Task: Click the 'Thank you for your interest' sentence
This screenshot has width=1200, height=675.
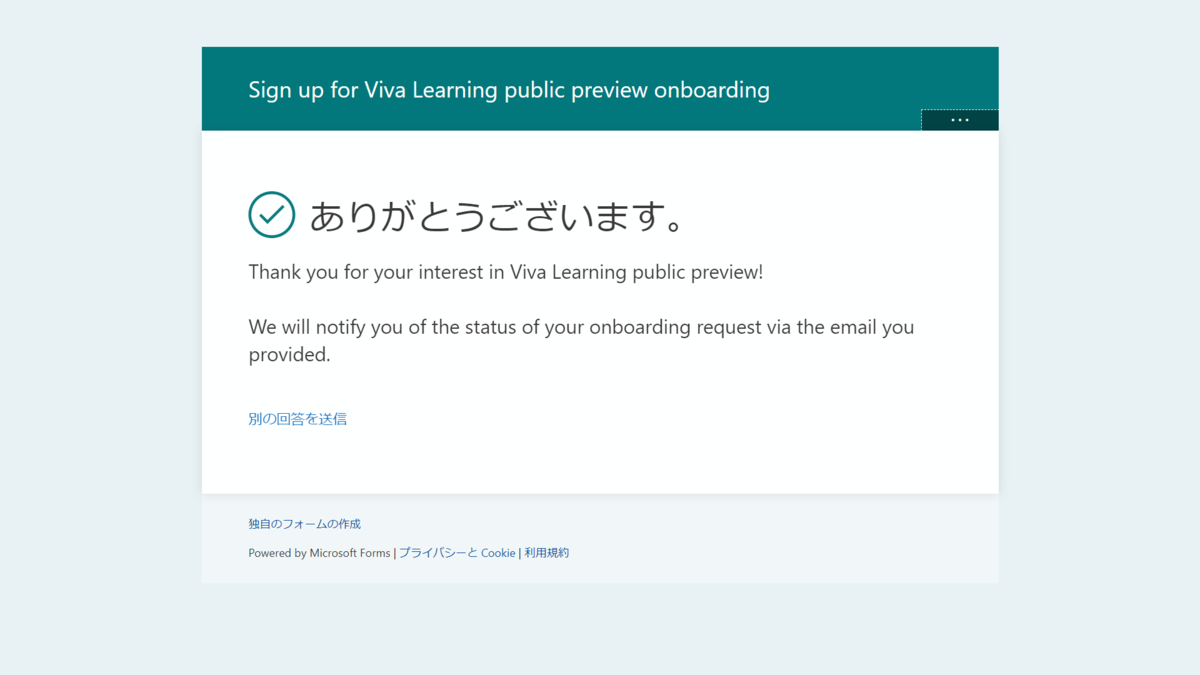Action: [x=506, y=272]
